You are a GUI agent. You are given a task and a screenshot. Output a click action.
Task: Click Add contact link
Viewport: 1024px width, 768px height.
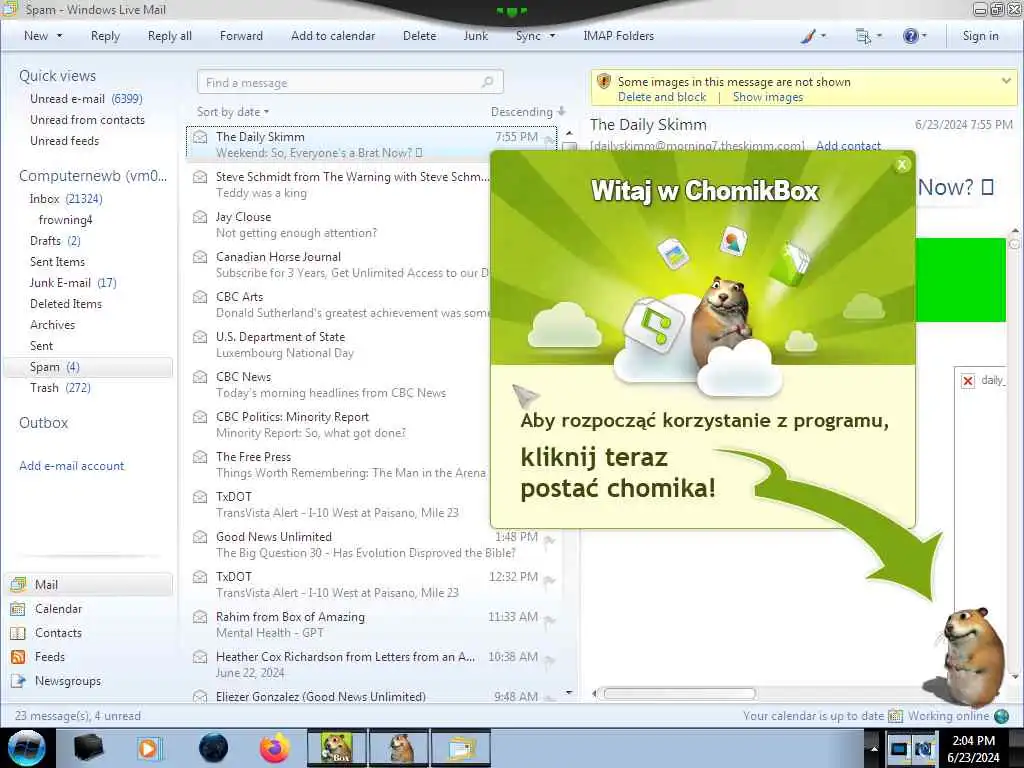coord(848,146)
